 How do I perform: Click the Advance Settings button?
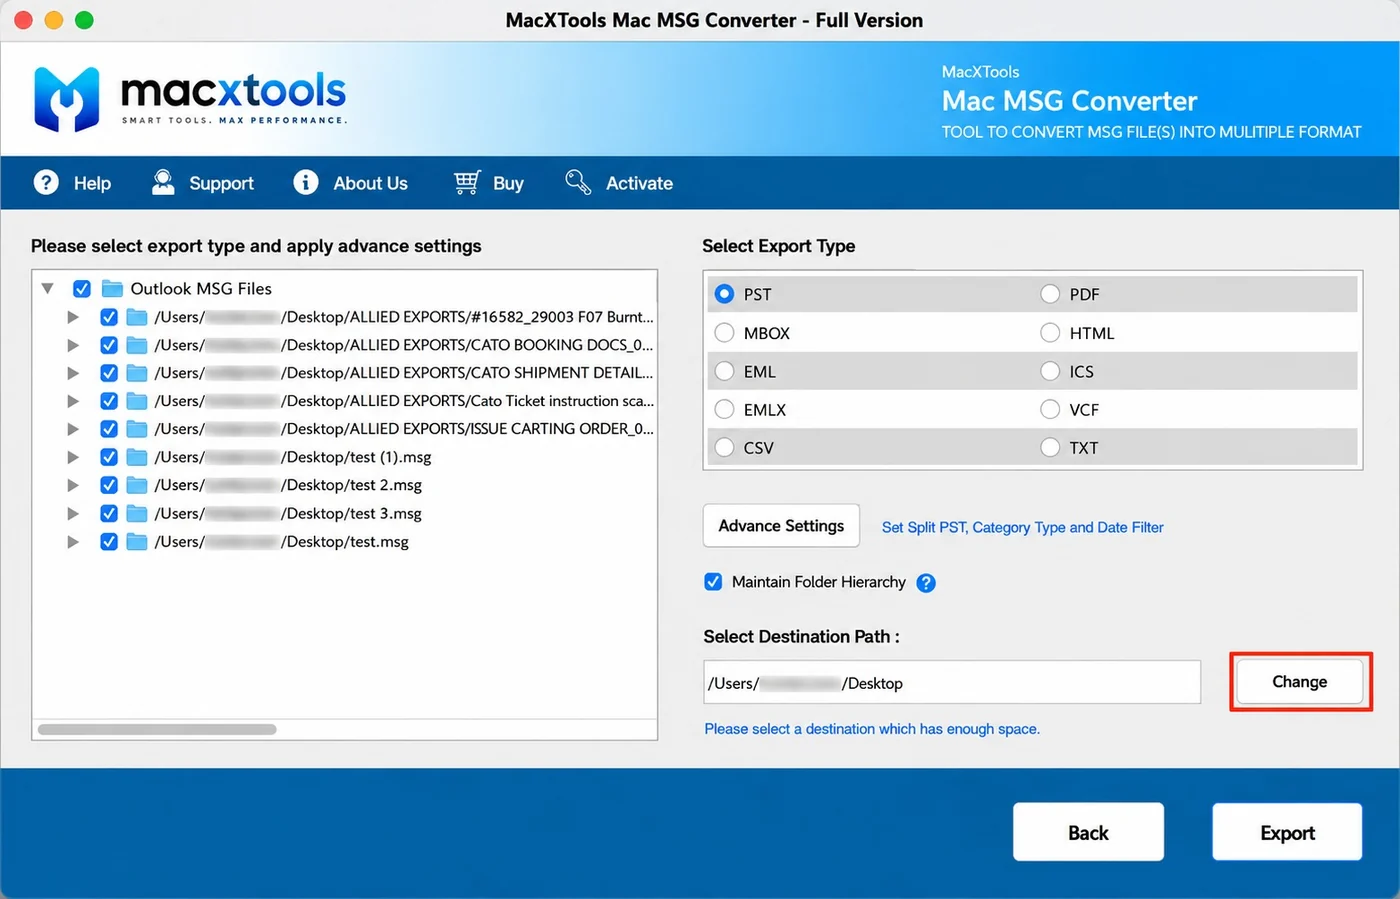click(x=781, y=526)
